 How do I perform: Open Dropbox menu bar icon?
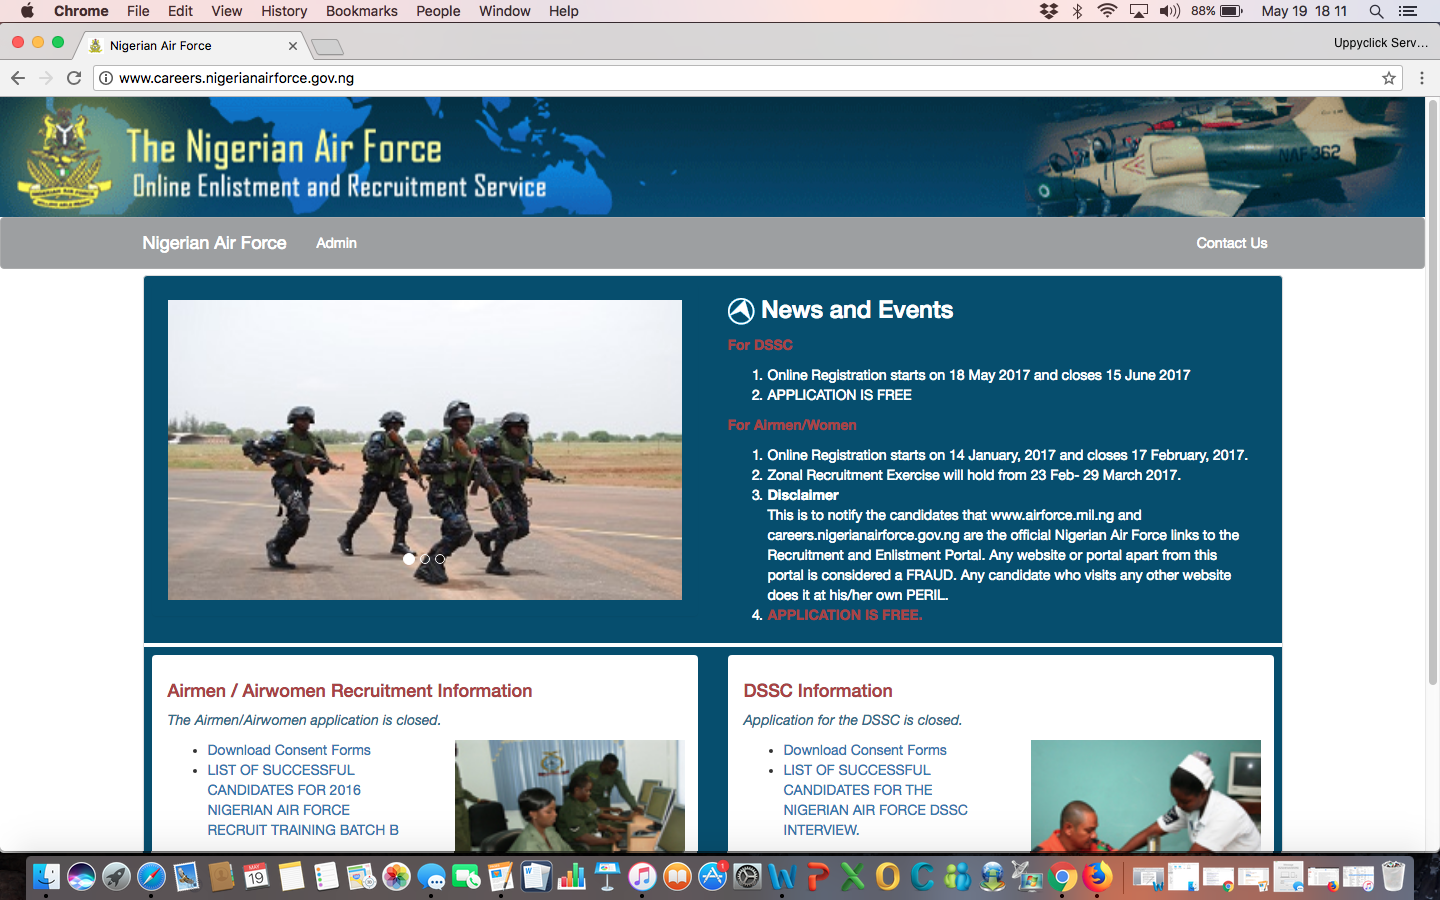coord(1049,11)
